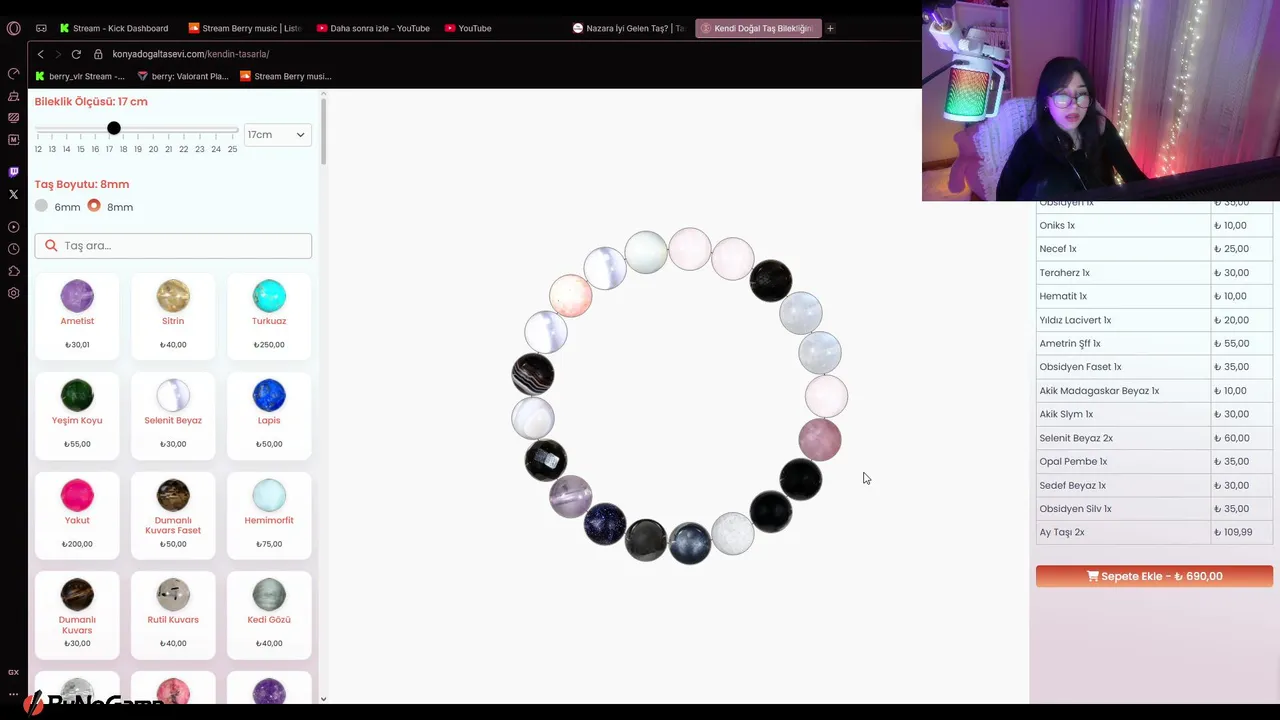Image resolution: width=1280 pixels, height=720 pixels.
Task: Click the search magnifier icon
Action: pos(51,246)
